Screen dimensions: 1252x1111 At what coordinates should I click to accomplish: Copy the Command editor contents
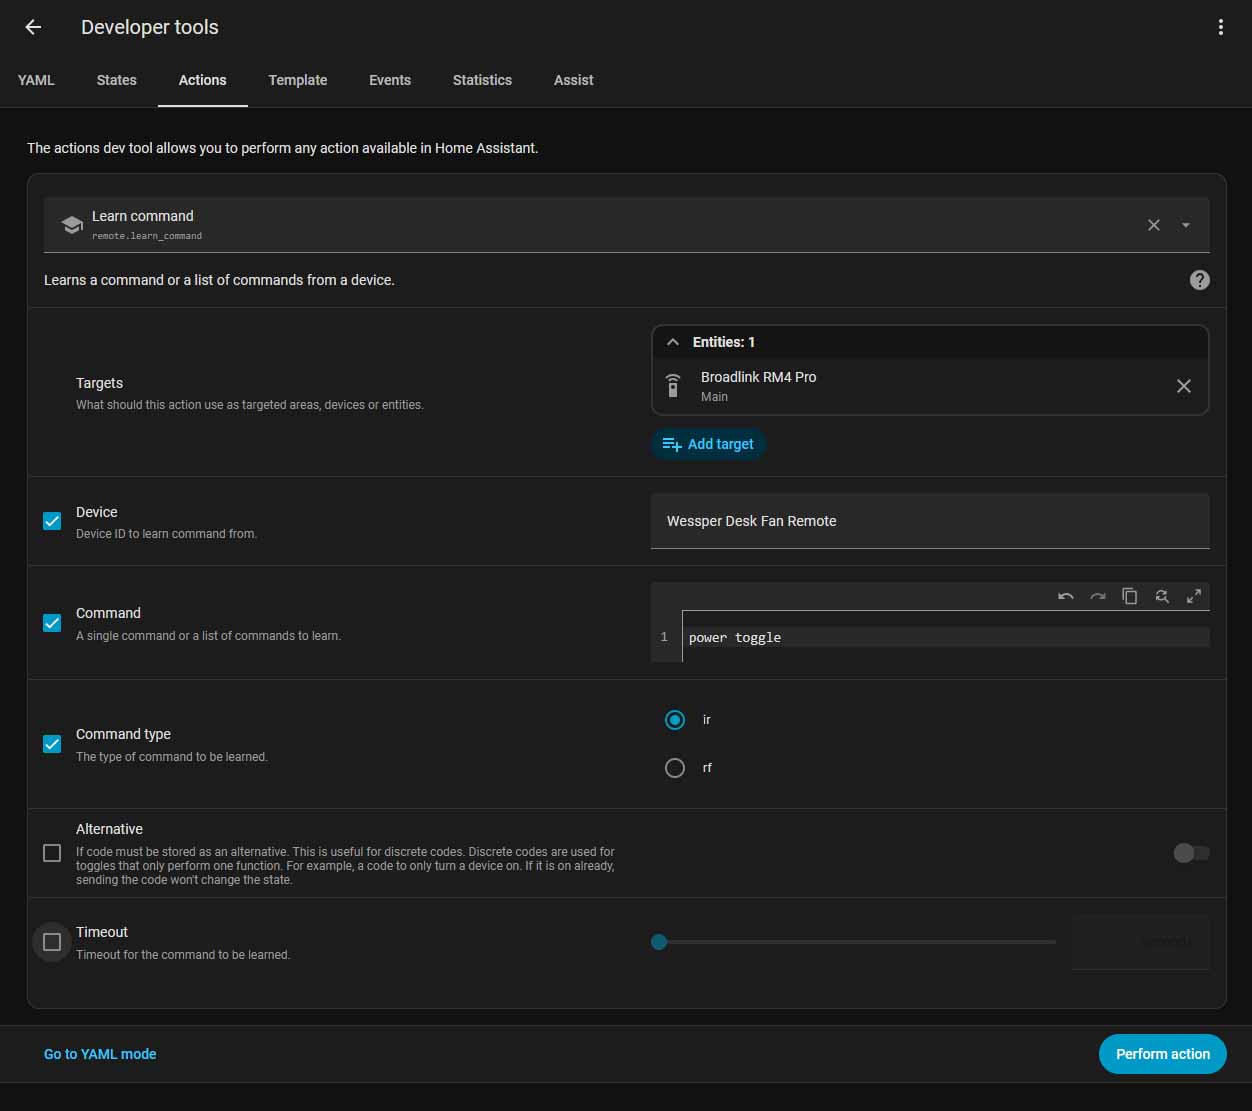coord(1129,596)
